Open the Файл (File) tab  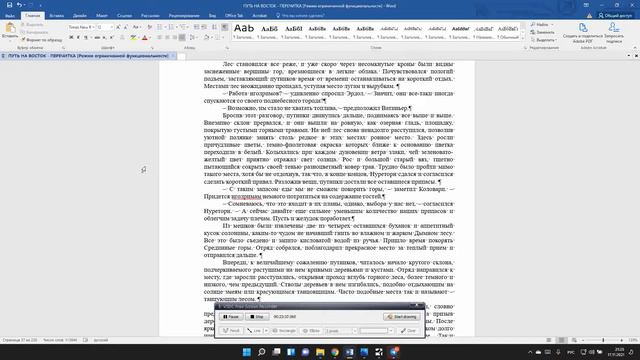(10, 16)
